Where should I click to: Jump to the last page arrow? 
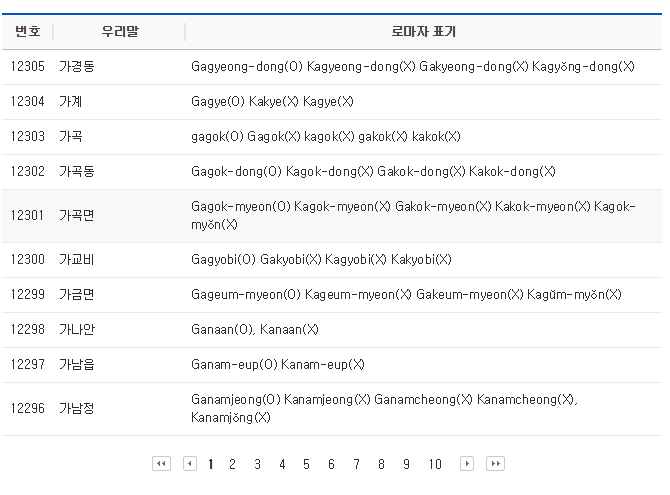(x=495, y=464)
